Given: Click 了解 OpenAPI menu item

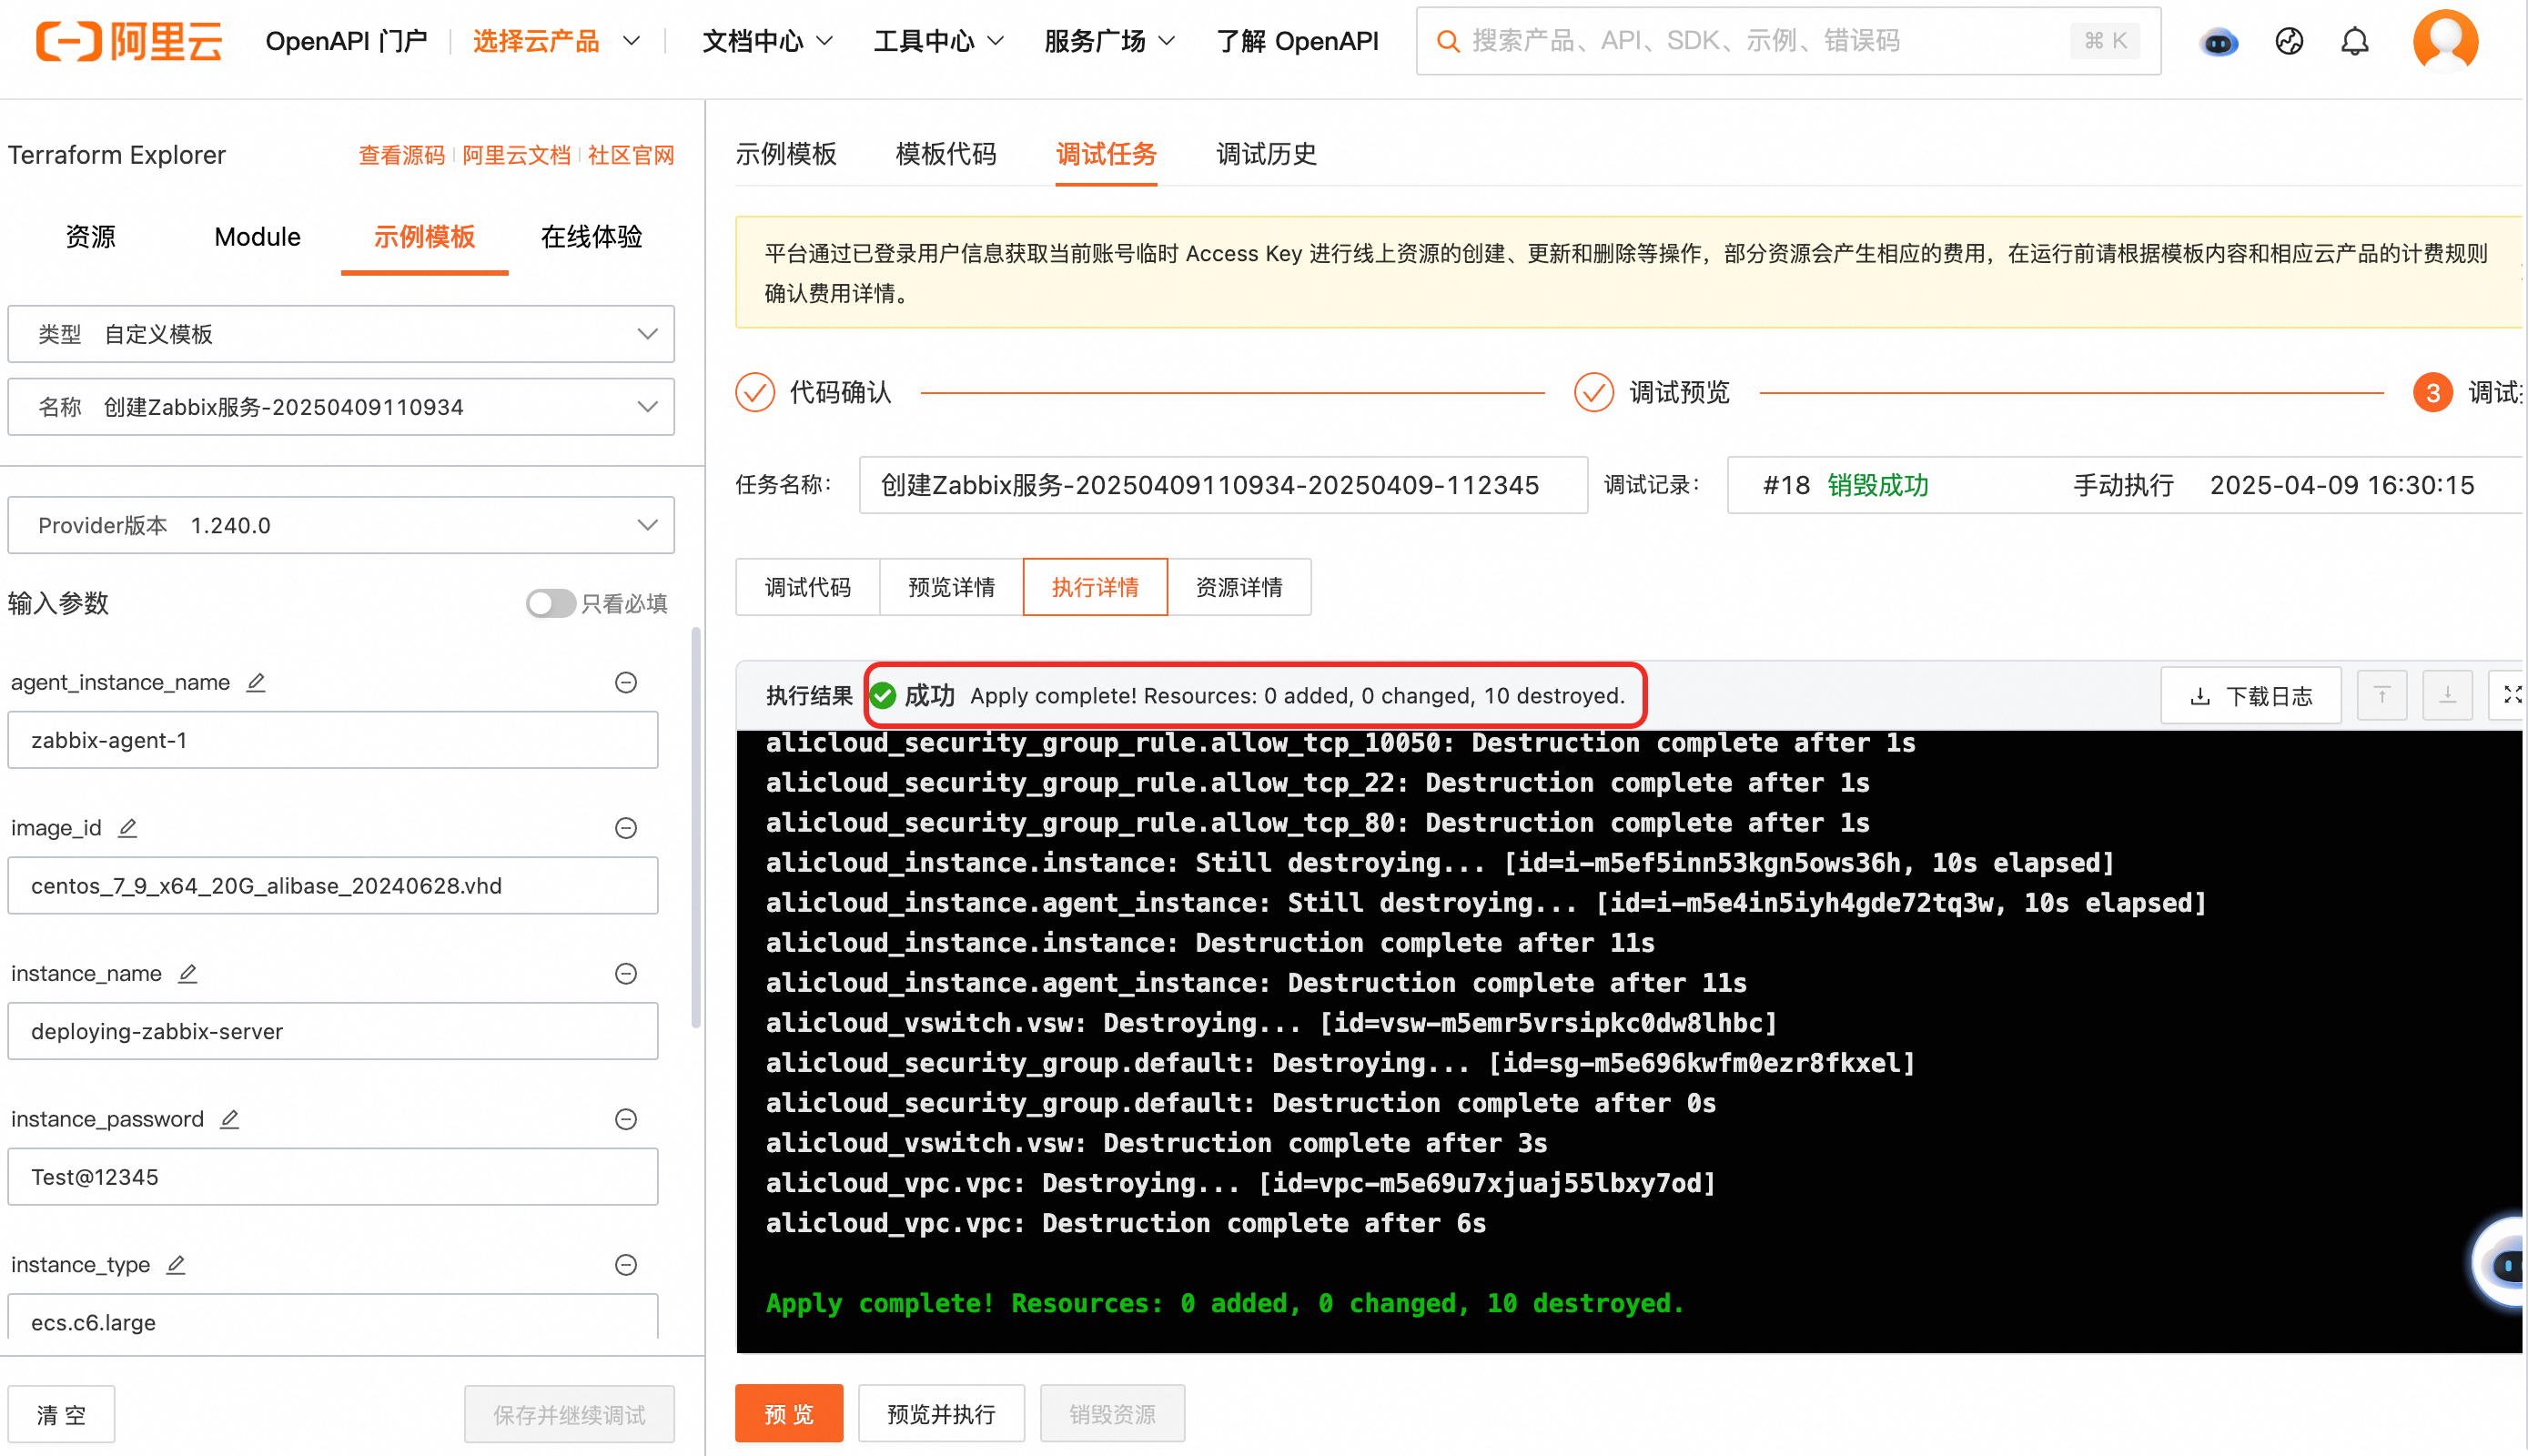Looking at the screenshot, I should 1297,41.
